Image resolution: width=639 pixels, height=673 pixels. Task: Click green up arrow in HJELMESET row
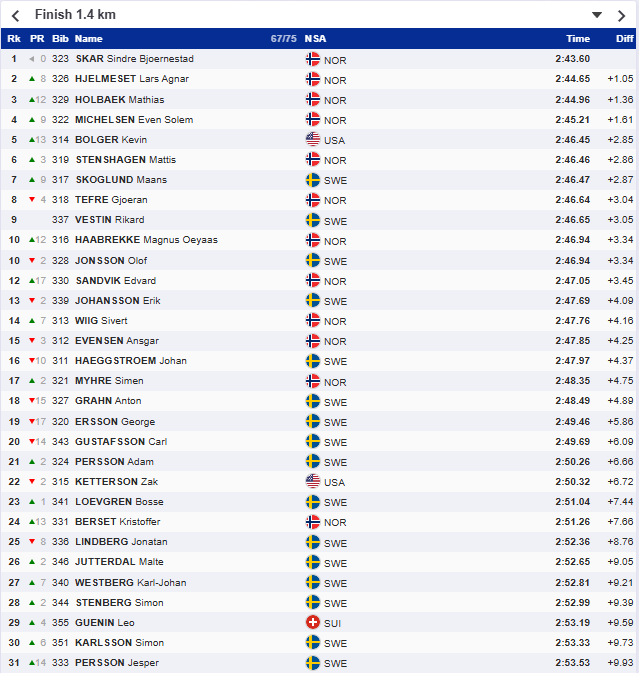[32, 79]
